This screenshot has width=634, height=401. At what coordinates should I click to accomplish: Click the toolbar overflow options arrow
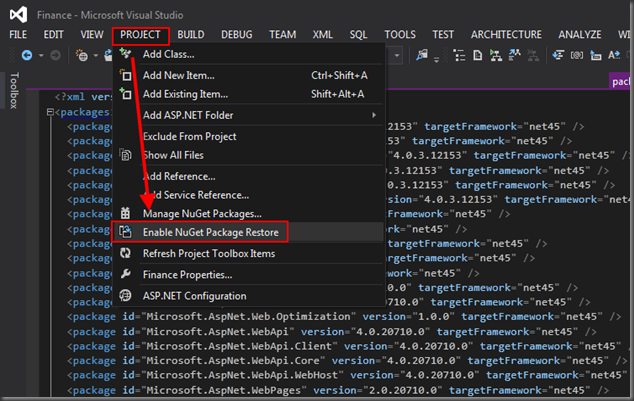coord(436,60)
